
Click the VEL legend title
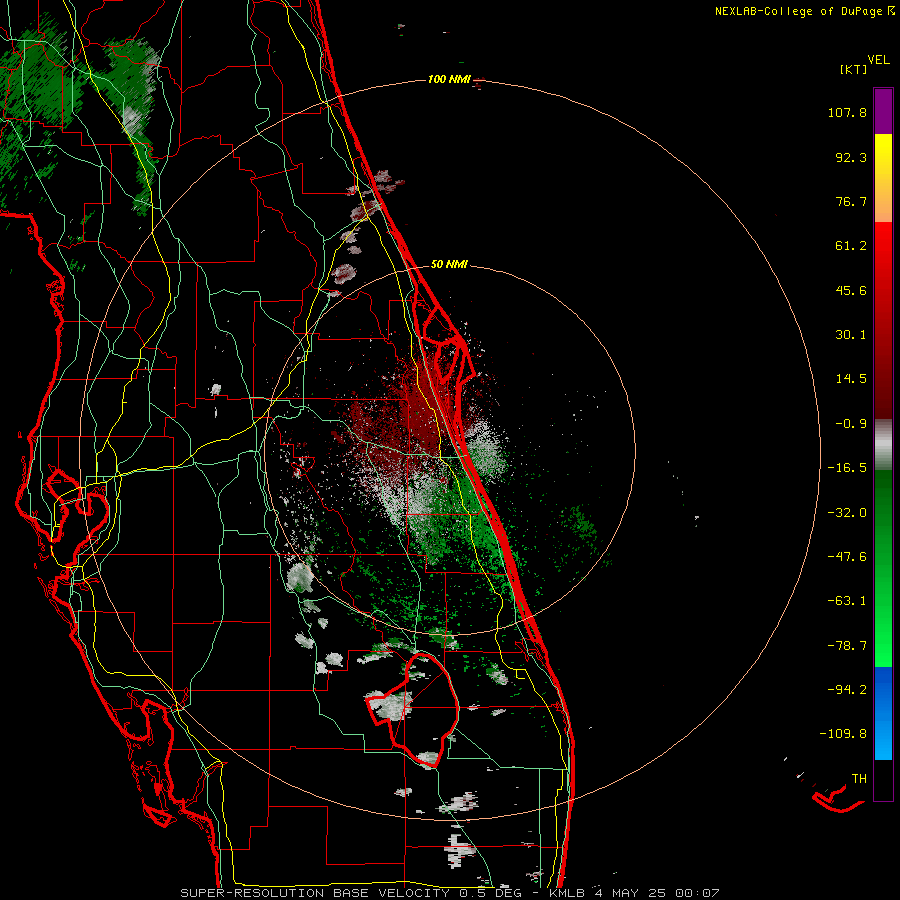pyautogui.click(x=878, y=60)
